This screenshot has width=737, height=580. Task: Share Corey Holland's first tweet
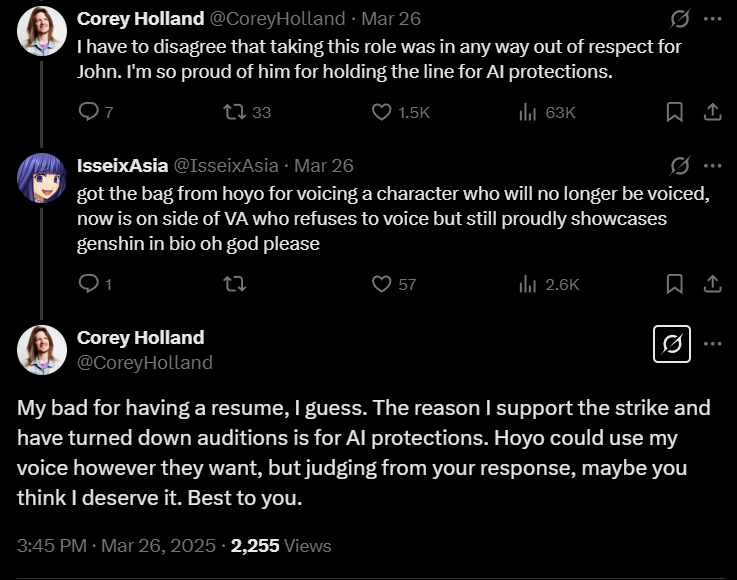click(713, 112)
